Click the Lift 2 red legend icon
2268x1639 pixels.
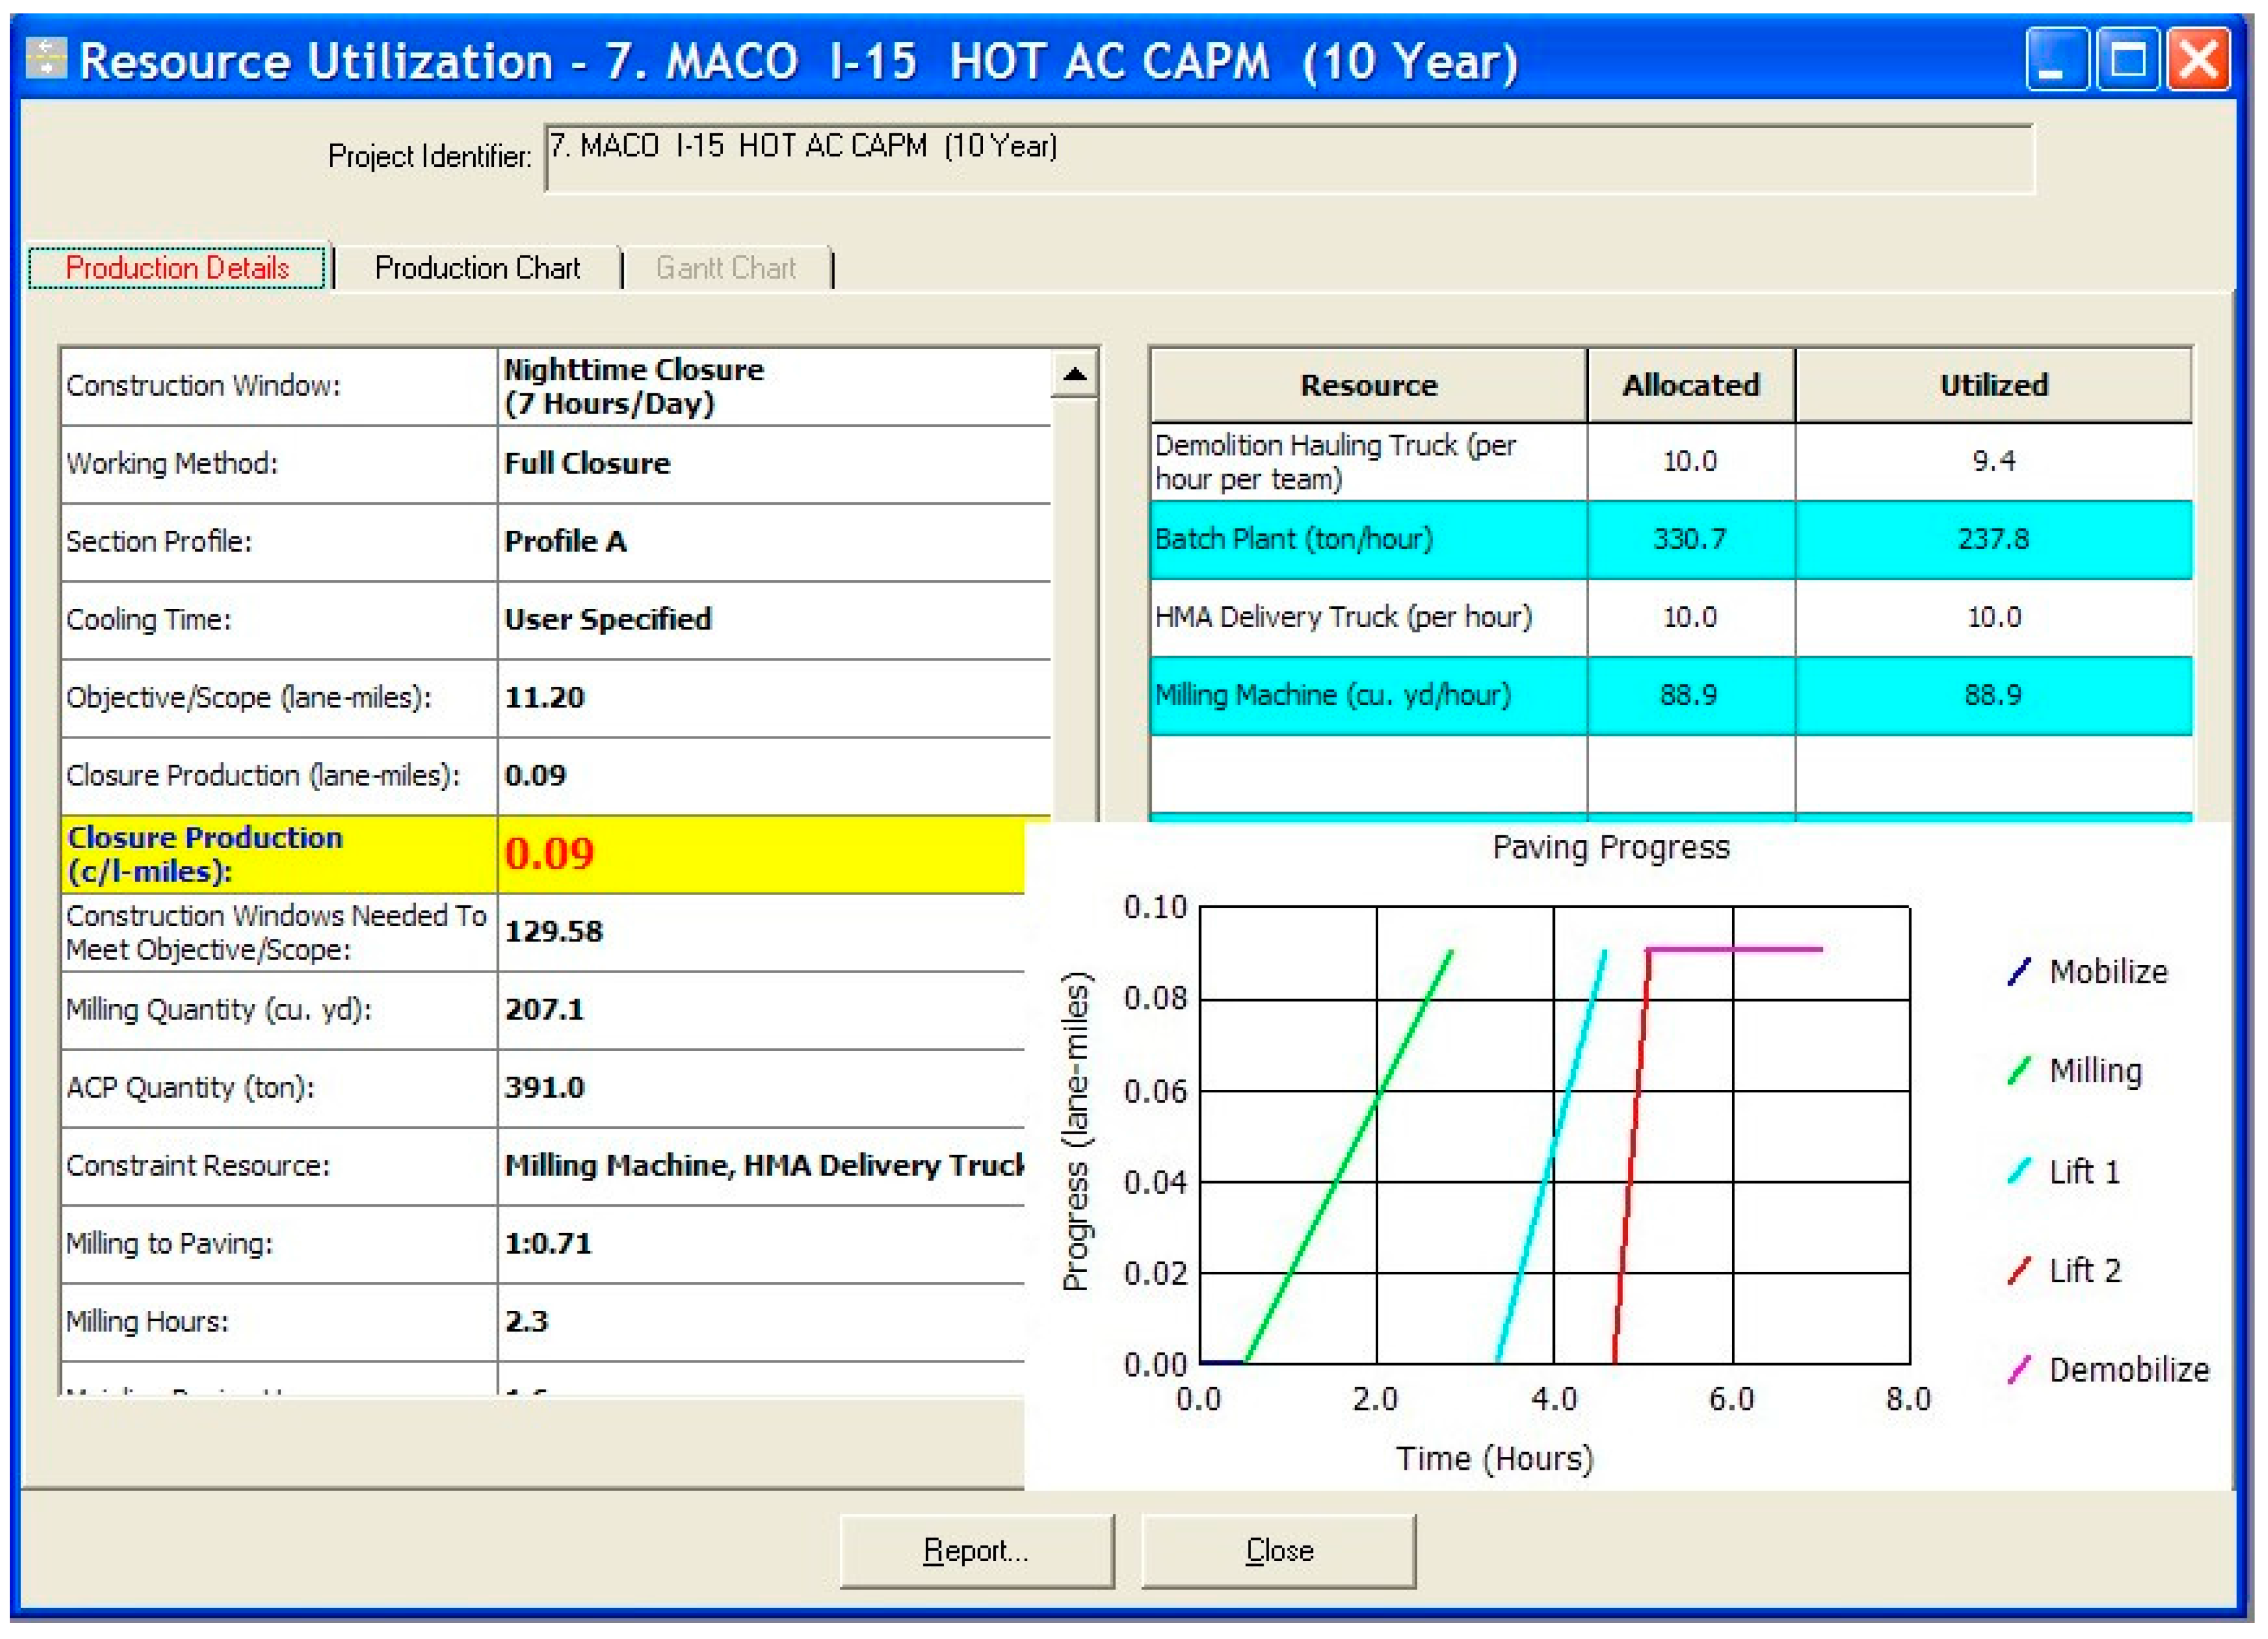click(x=2019, y=1270)
